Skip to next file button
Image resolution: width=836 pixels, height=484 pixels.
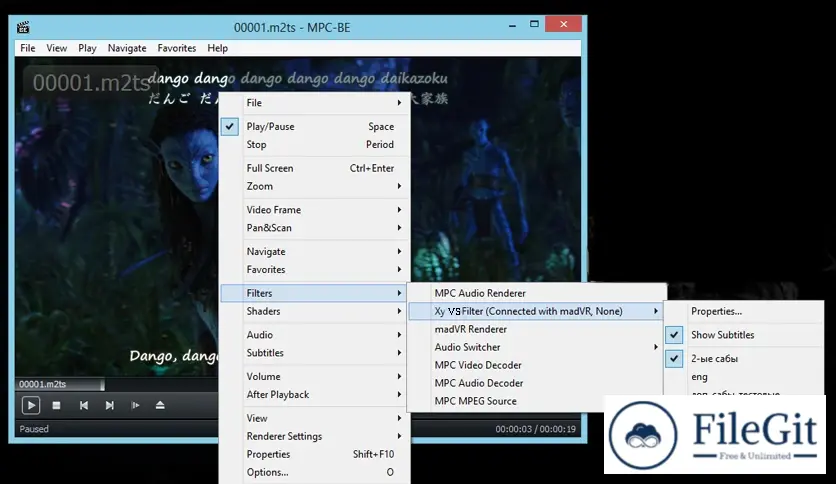click(x=110, y=406)
